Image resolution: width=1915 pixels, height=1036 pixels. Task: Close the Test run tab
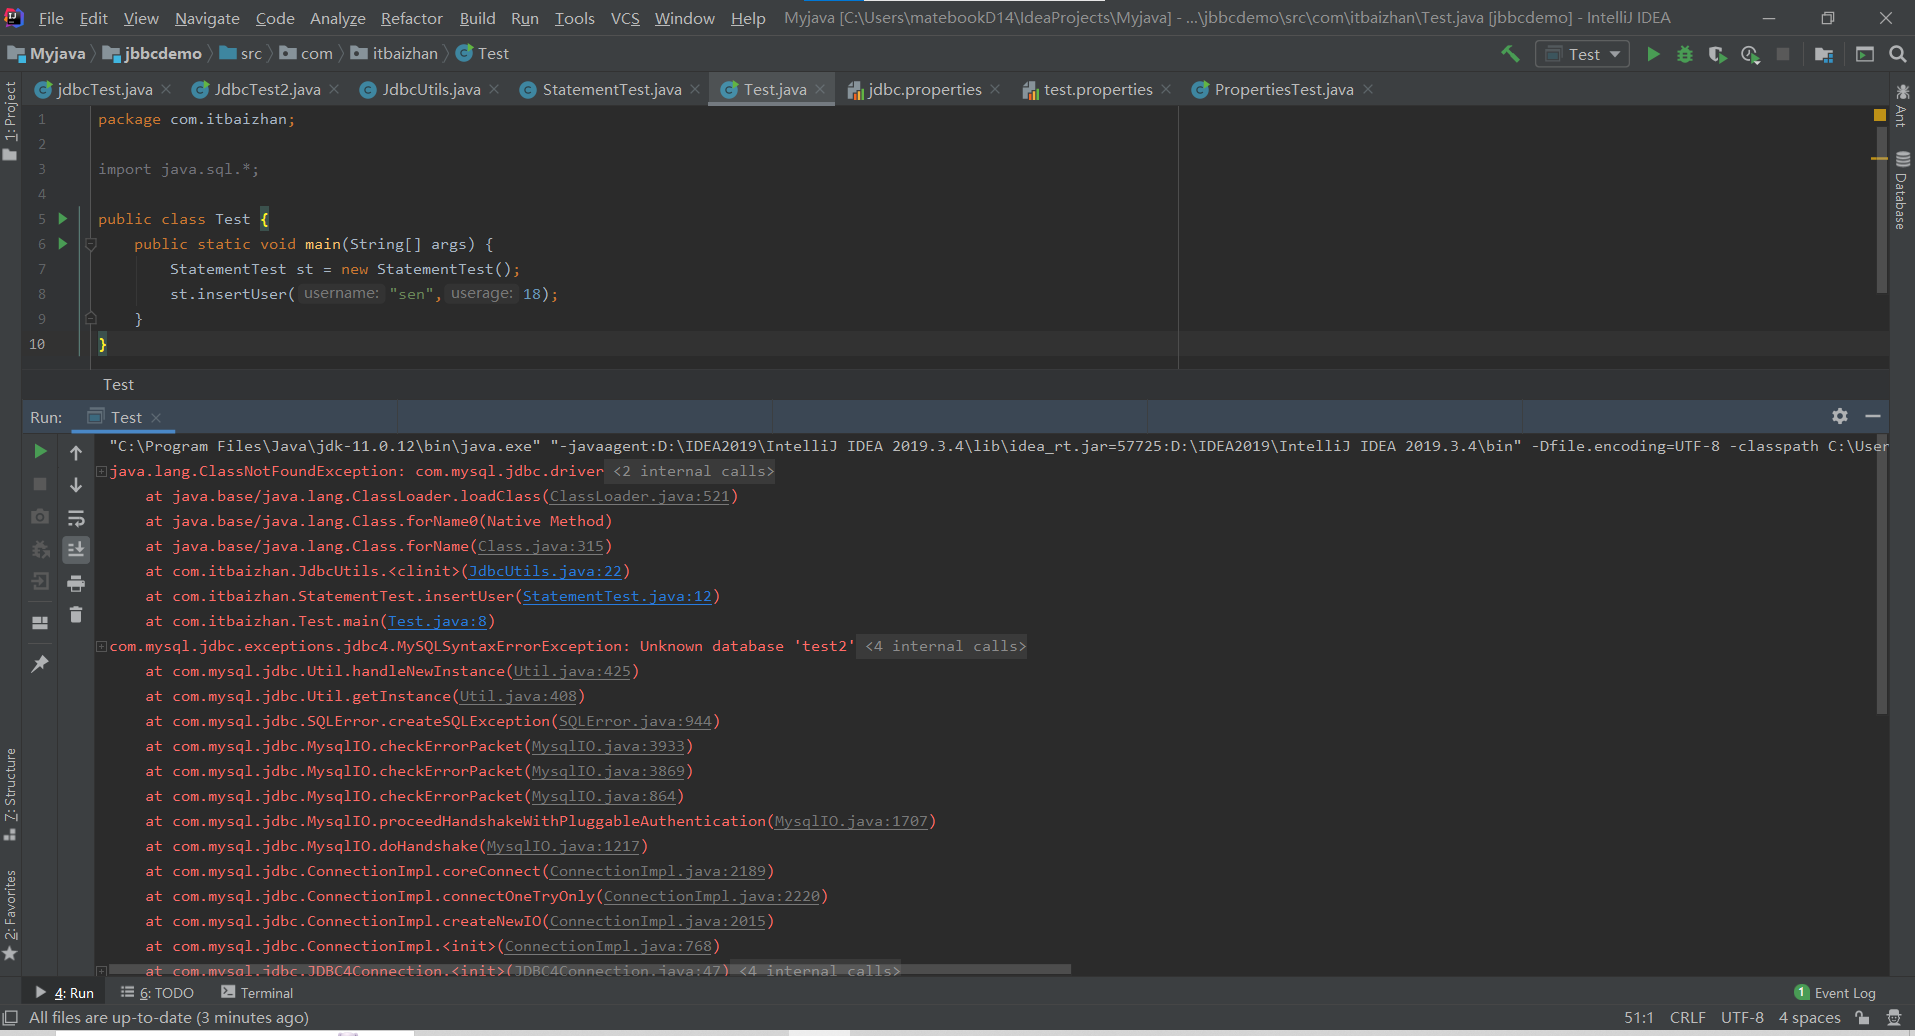156,418
